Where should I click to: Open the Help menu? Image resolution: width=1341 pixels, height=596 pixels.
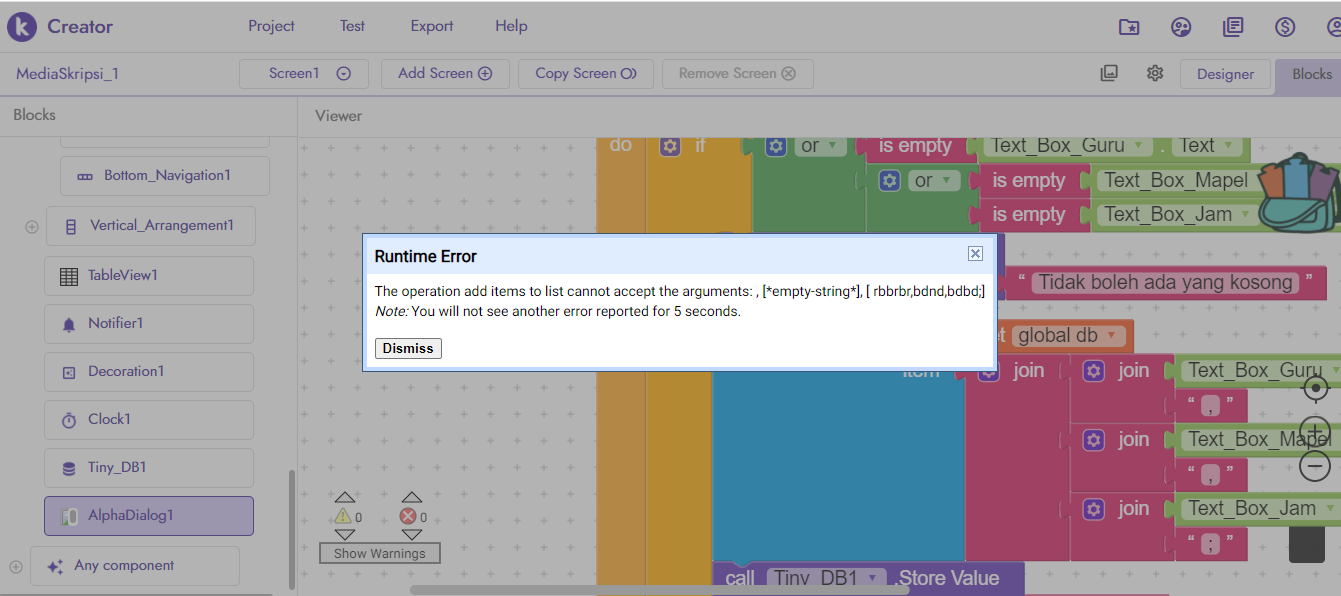point(511,26)
